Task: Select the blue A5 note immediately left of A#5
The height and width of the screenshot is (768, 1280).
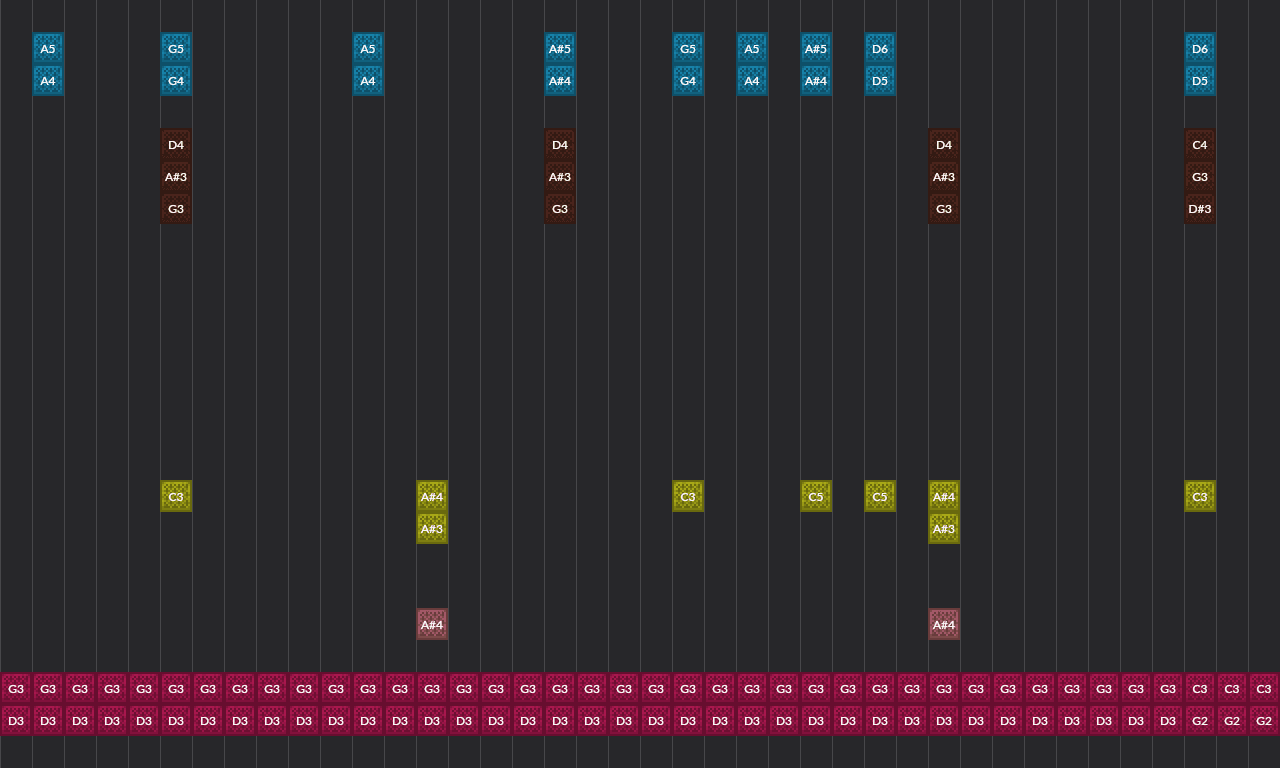Action: coord(752,49)
